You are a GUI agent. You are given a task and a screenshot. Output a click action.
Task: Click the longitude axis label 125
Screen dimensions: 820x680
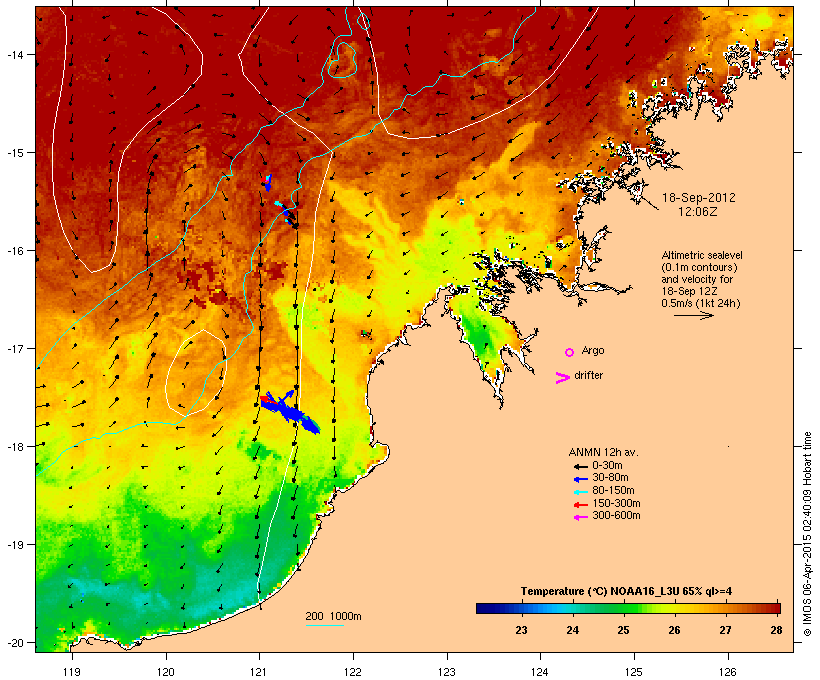(x=634, y=672)
